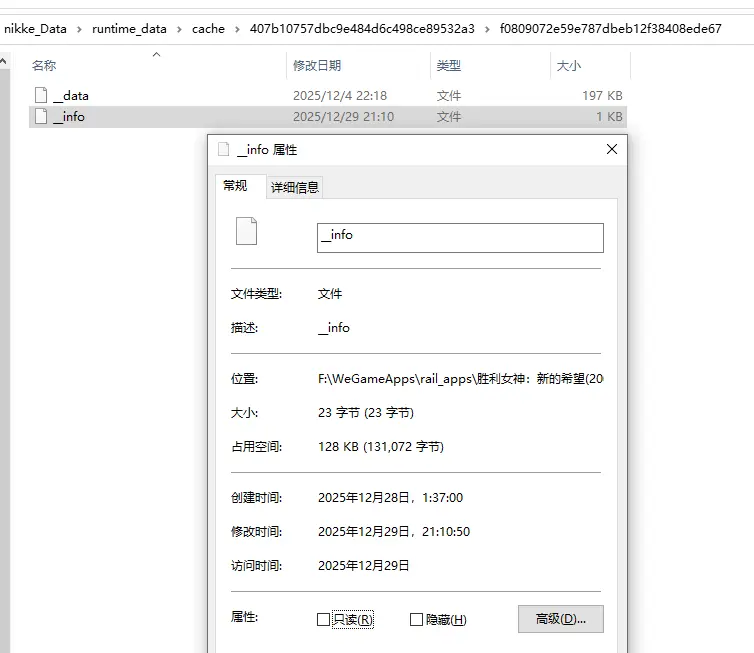The width and height of the screenshot is (754, 653).
Task: Sort files by 修改日期 column header
Action: point(317,65)
